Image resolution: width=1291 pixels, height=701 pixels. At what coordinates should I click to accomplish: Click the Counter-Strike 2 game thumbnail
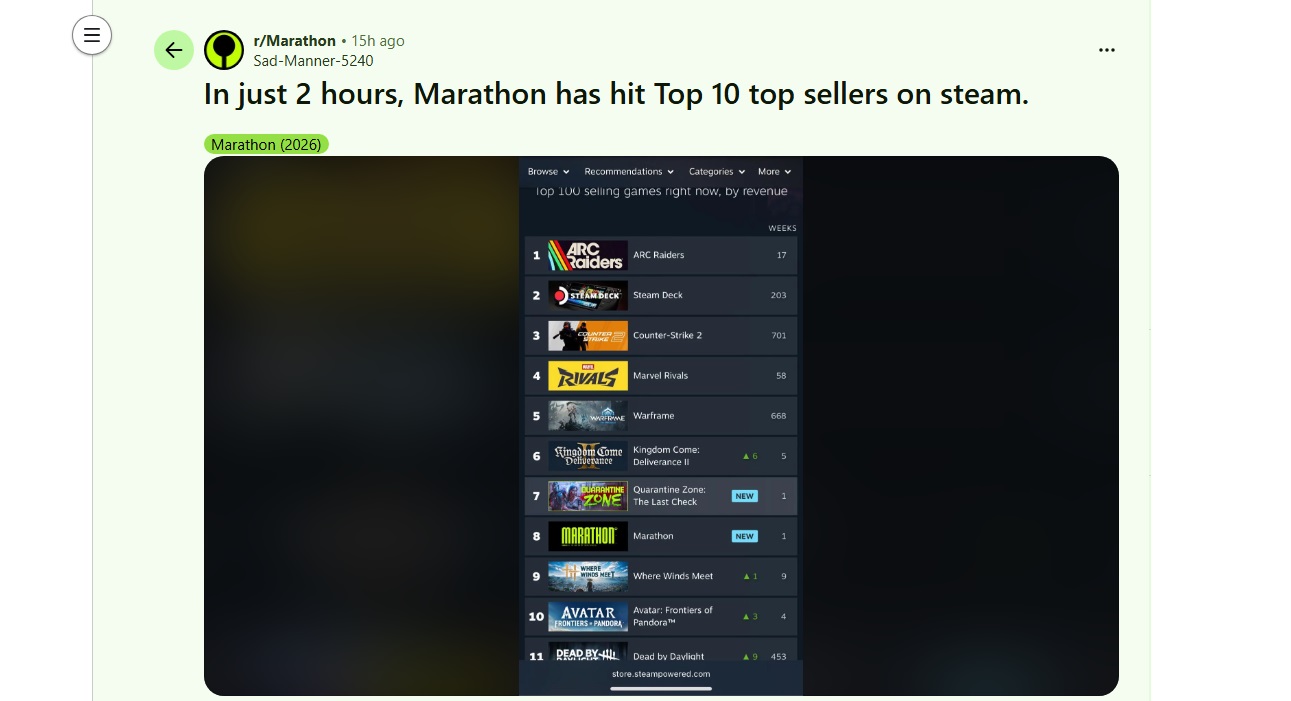[x=588, y=335]
